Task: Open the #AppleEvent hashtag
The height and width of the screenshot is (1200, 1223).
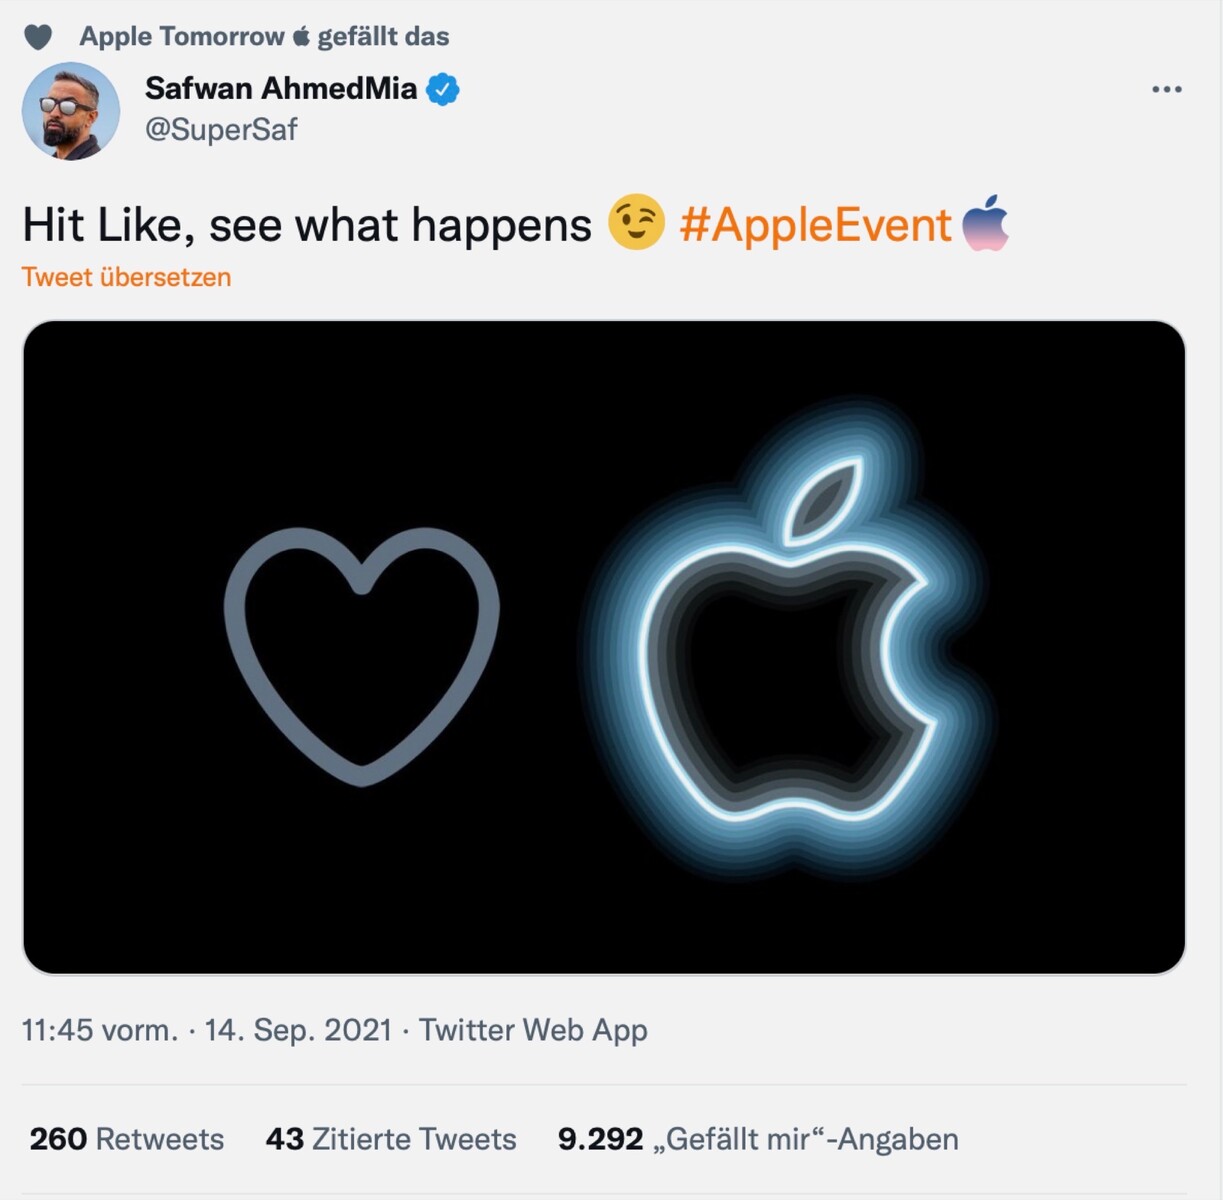Action: (815, 225)
